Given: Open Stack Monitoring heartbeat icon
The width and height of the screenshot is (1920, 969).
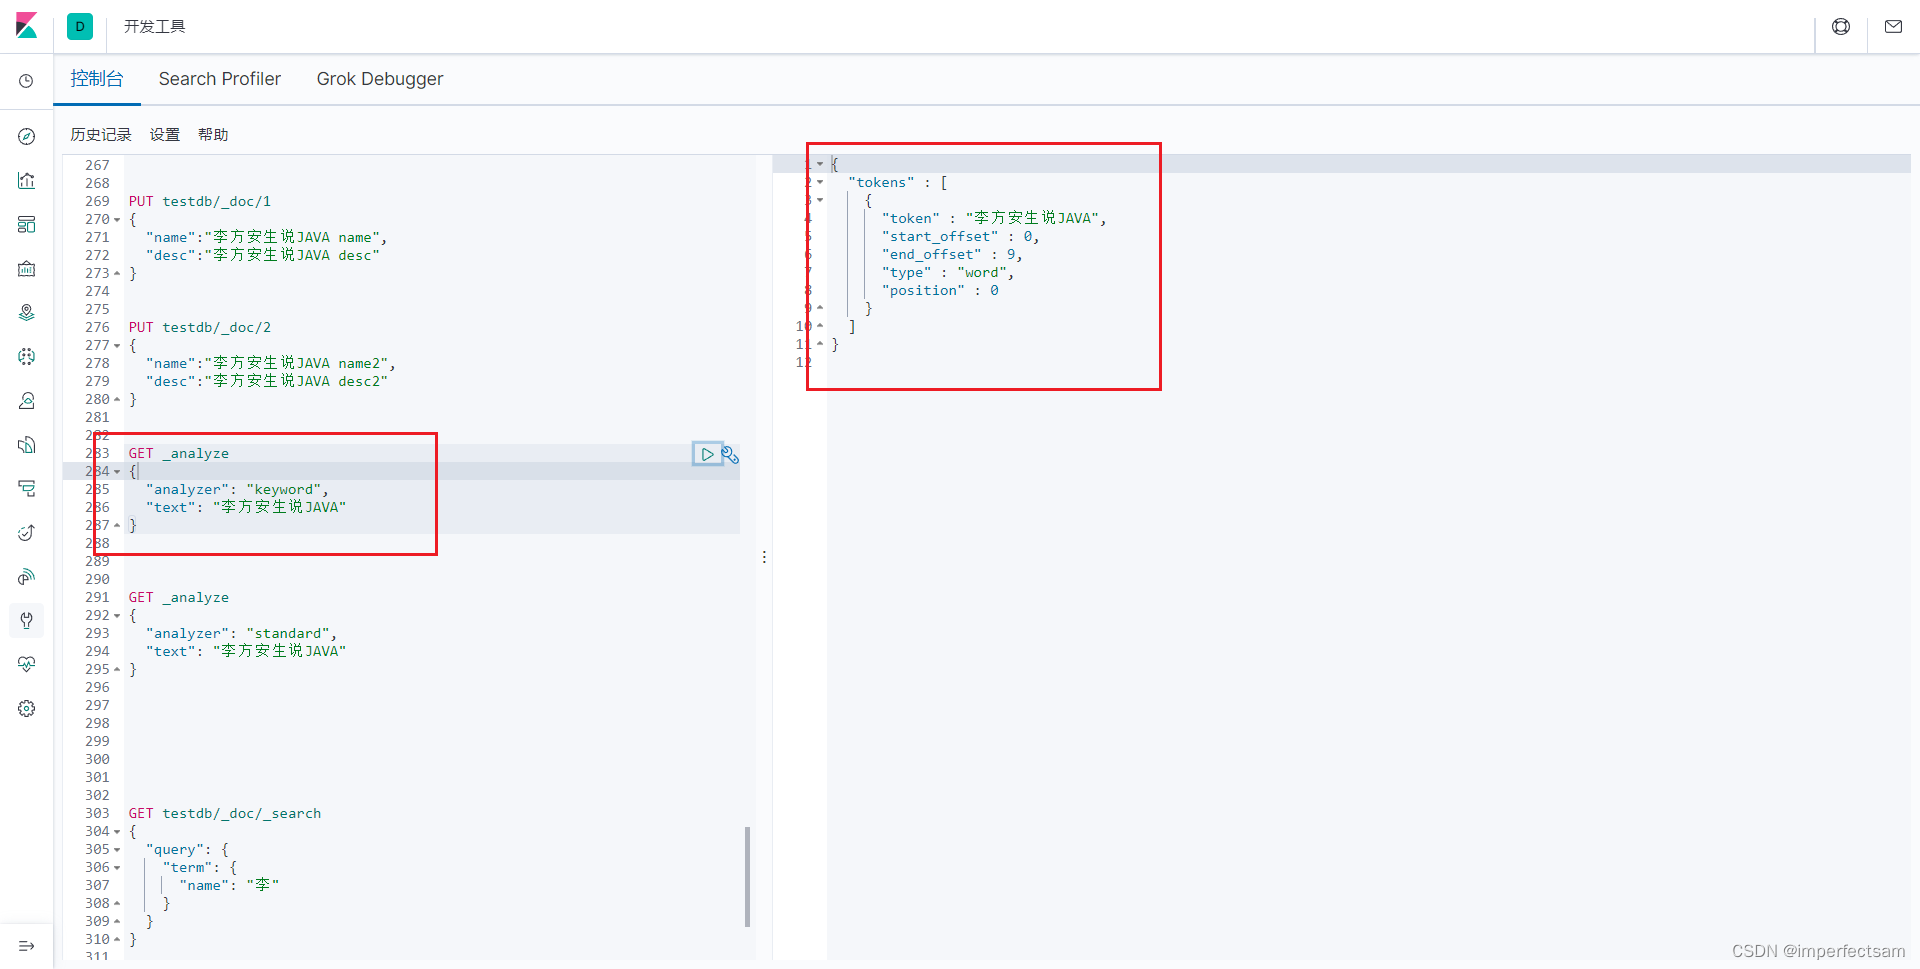Looking at the screenshot, I should tap(27, 664).
